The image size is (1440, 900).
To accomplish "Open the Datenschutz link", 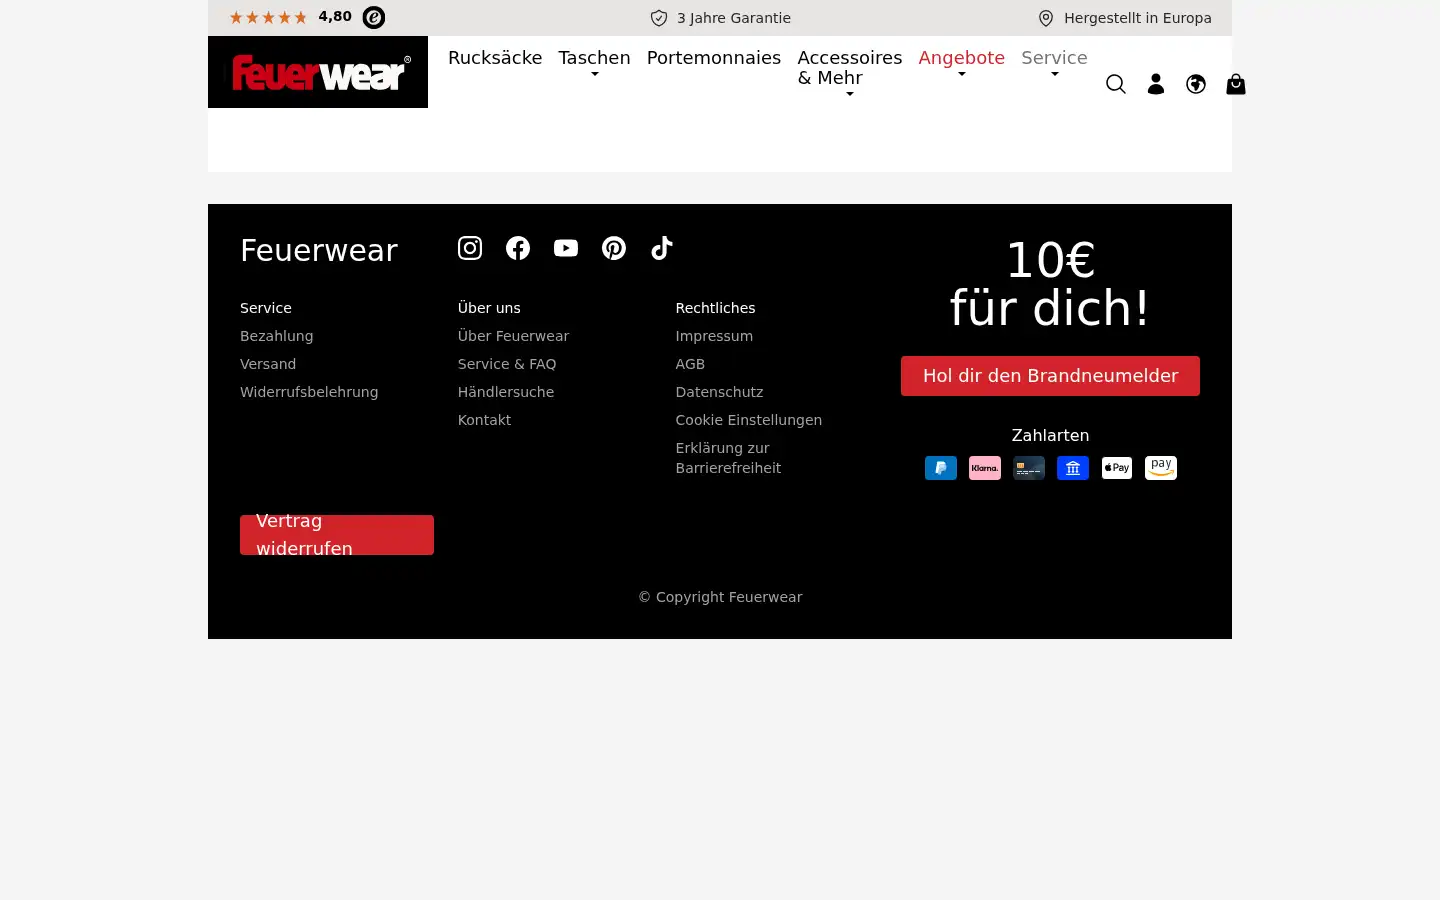I will [x=719, y=392].
